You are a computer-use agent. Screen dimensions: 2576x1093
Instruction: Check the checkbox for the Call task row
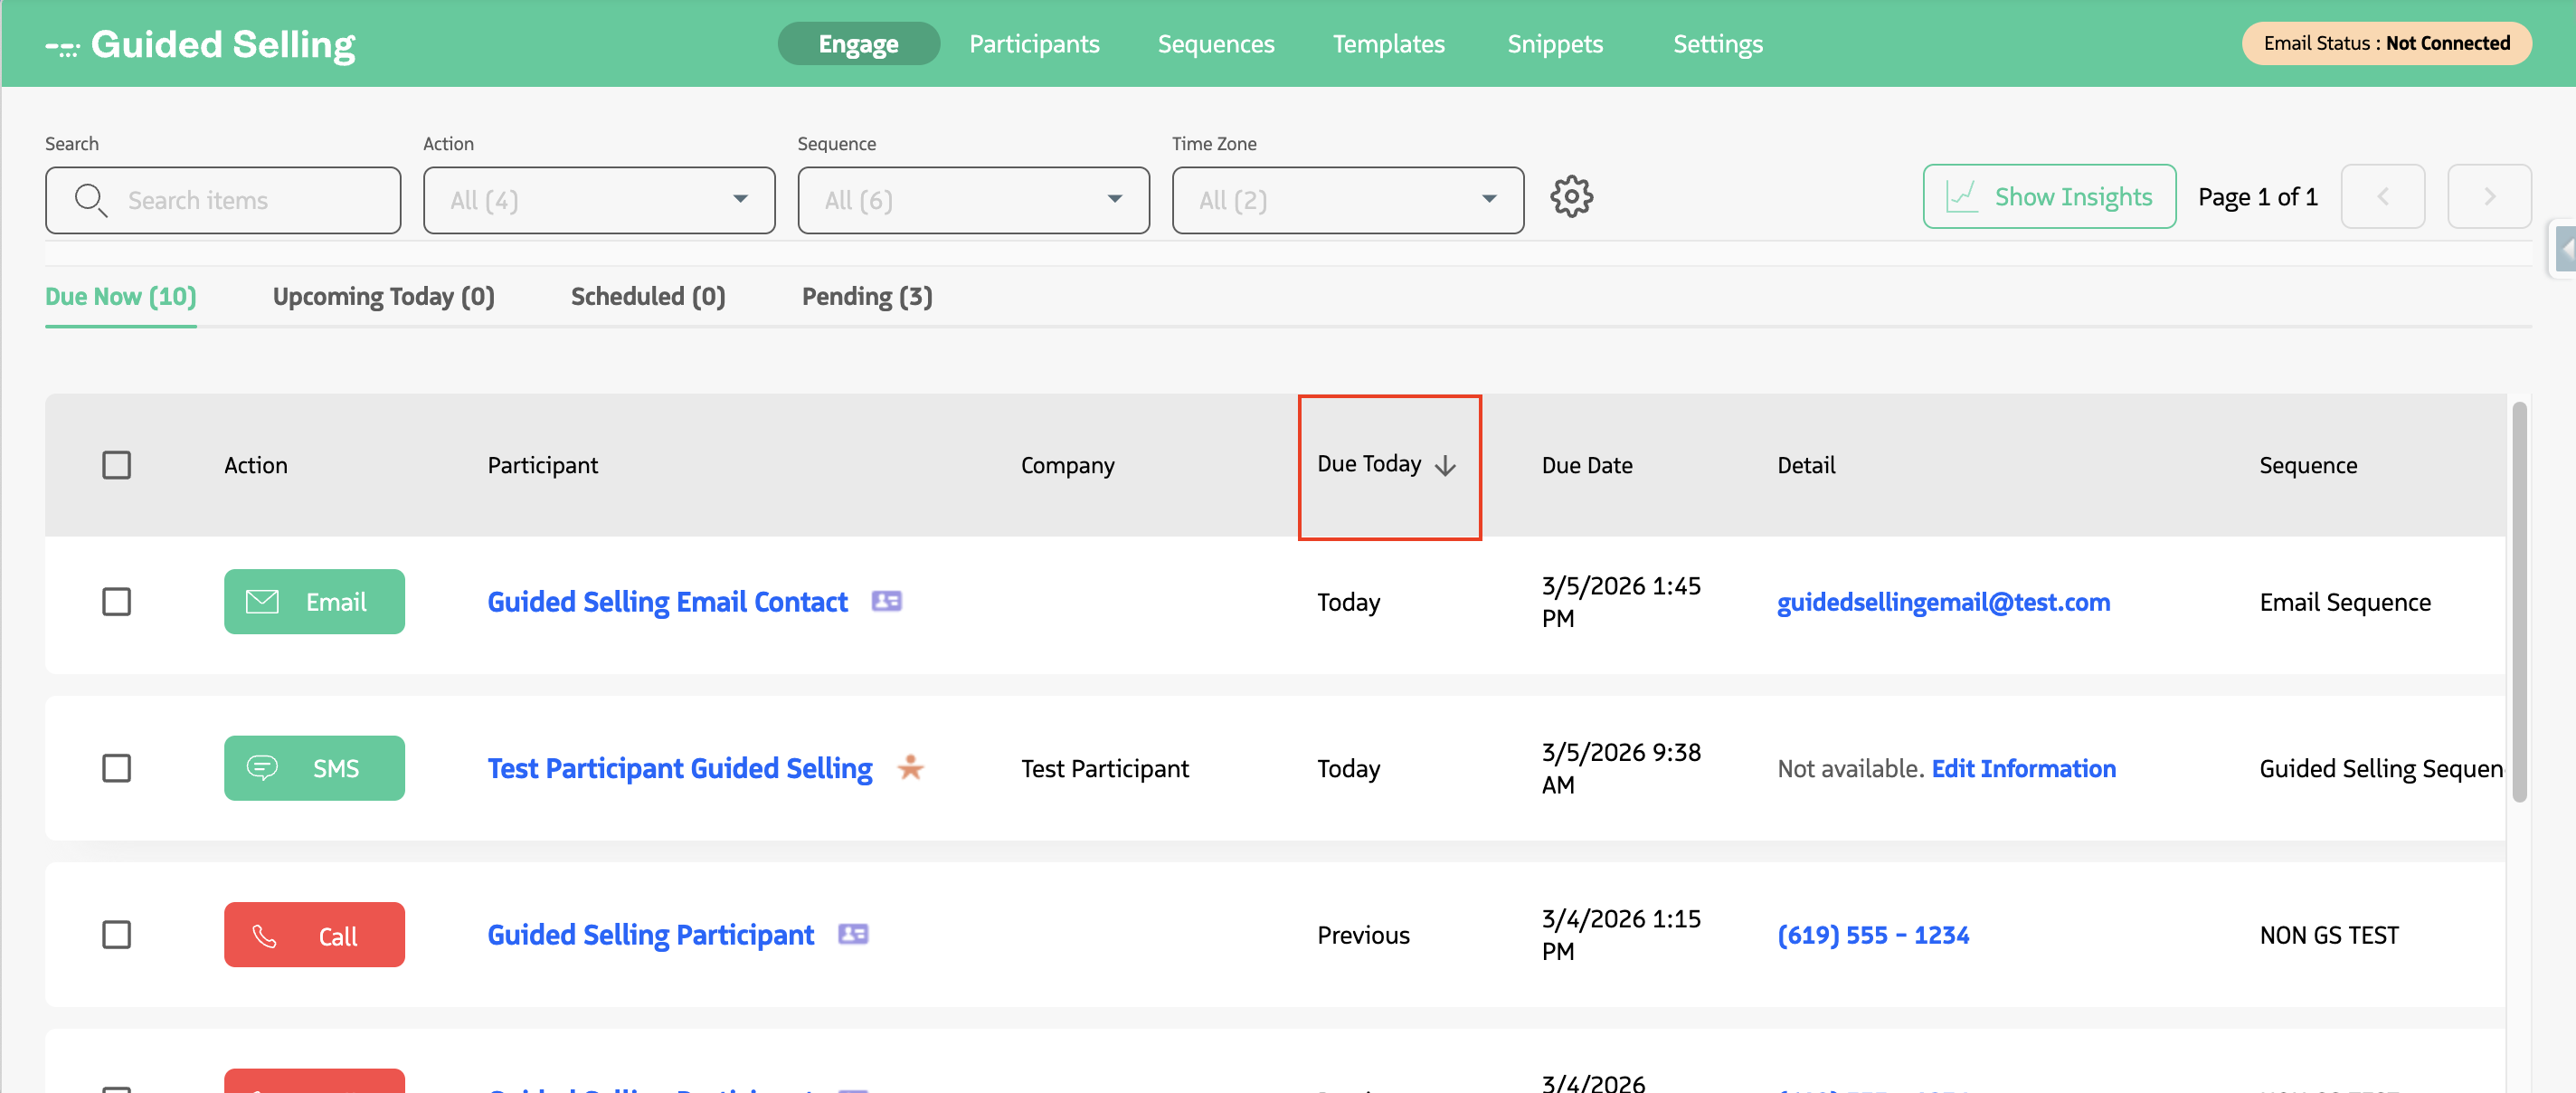click(117, 935)
